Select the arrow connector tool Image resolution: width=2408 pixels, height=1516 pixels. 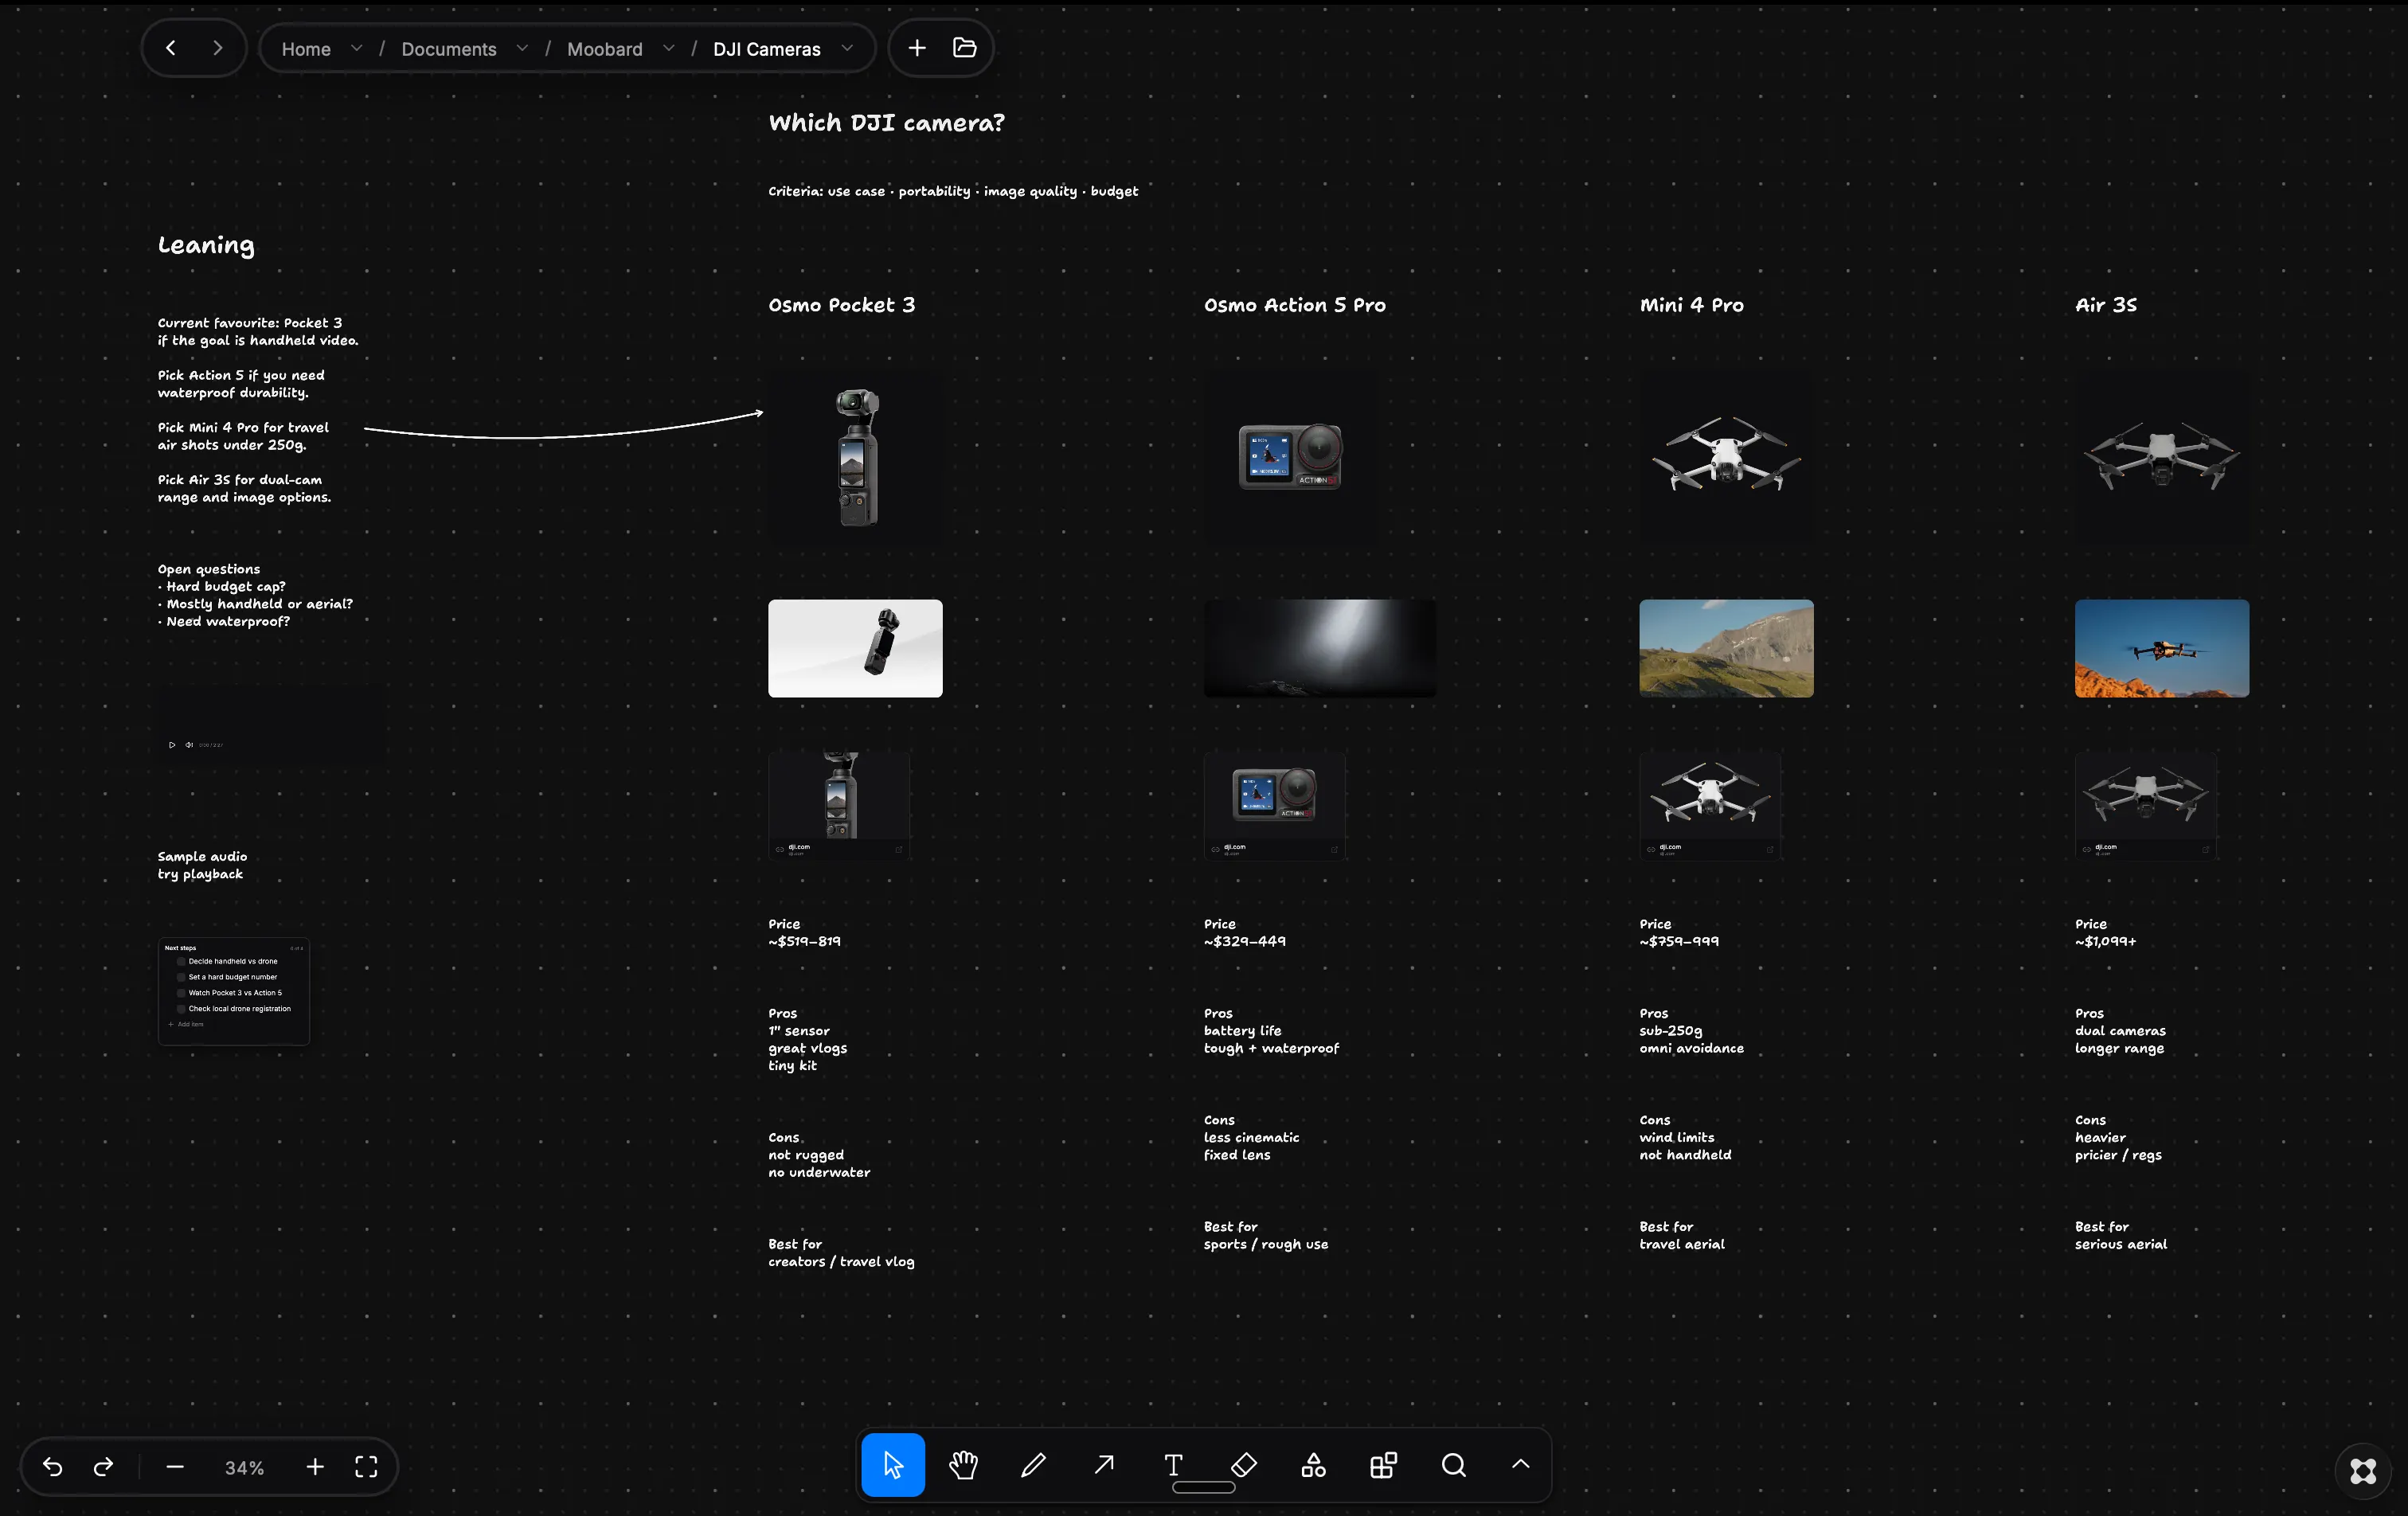tap(1104, 1465)
